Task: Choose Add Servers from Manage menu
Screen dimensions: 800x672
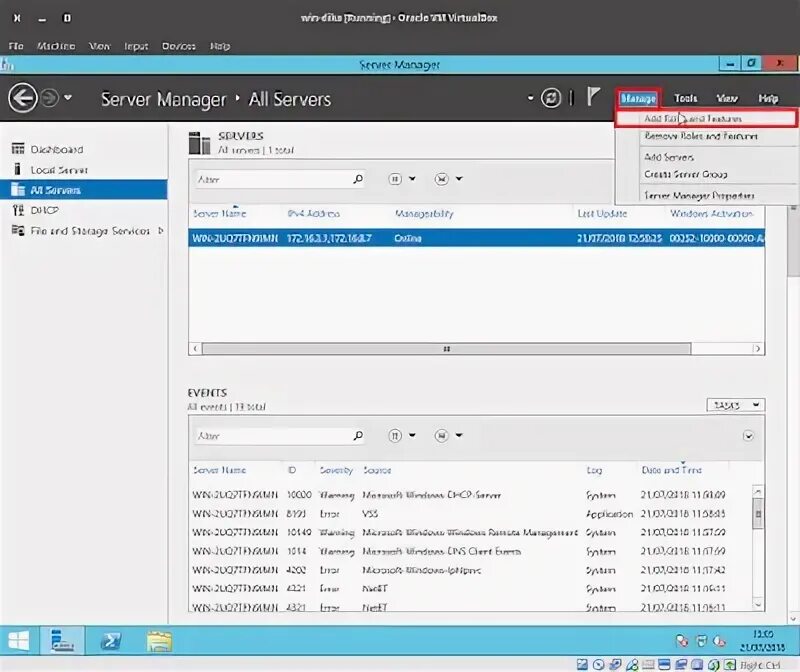Action: (669, 157)
